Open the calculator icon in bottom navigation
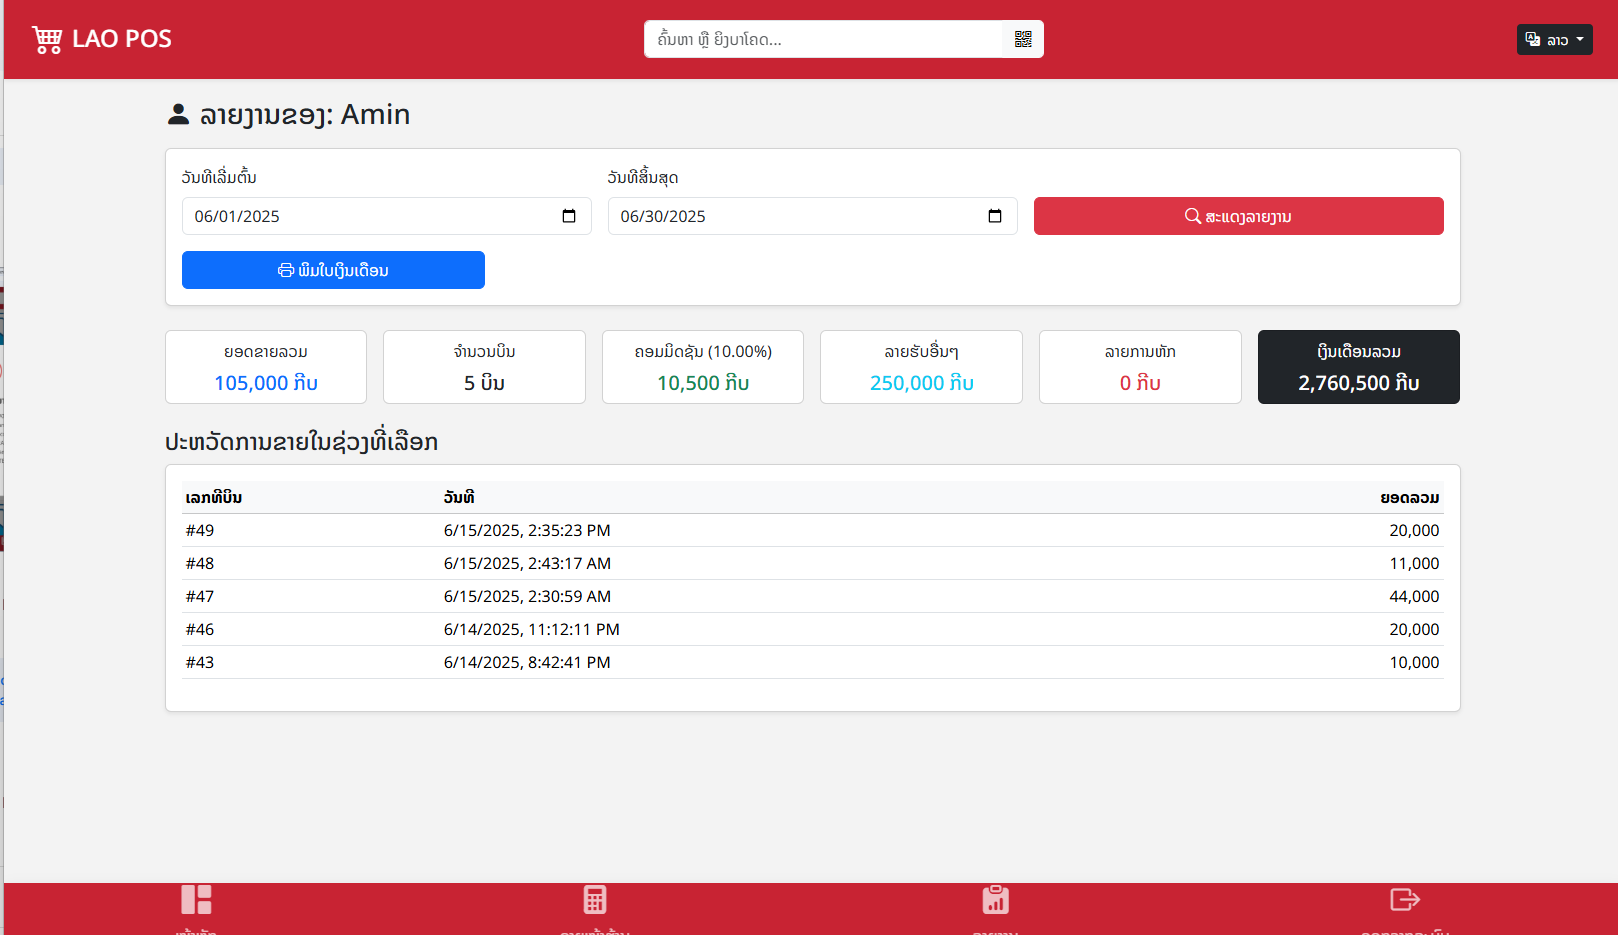 pos(595,900)
